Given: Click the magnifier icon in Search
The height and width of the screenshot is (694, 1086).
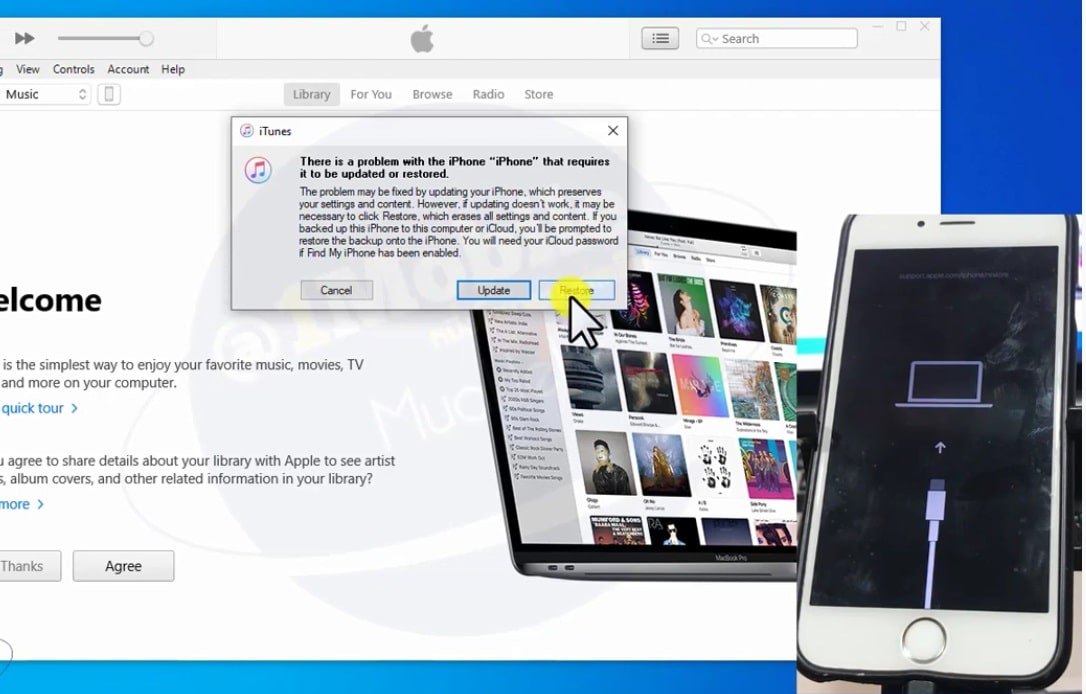Looking at the screenshot, I should [706, 39].
